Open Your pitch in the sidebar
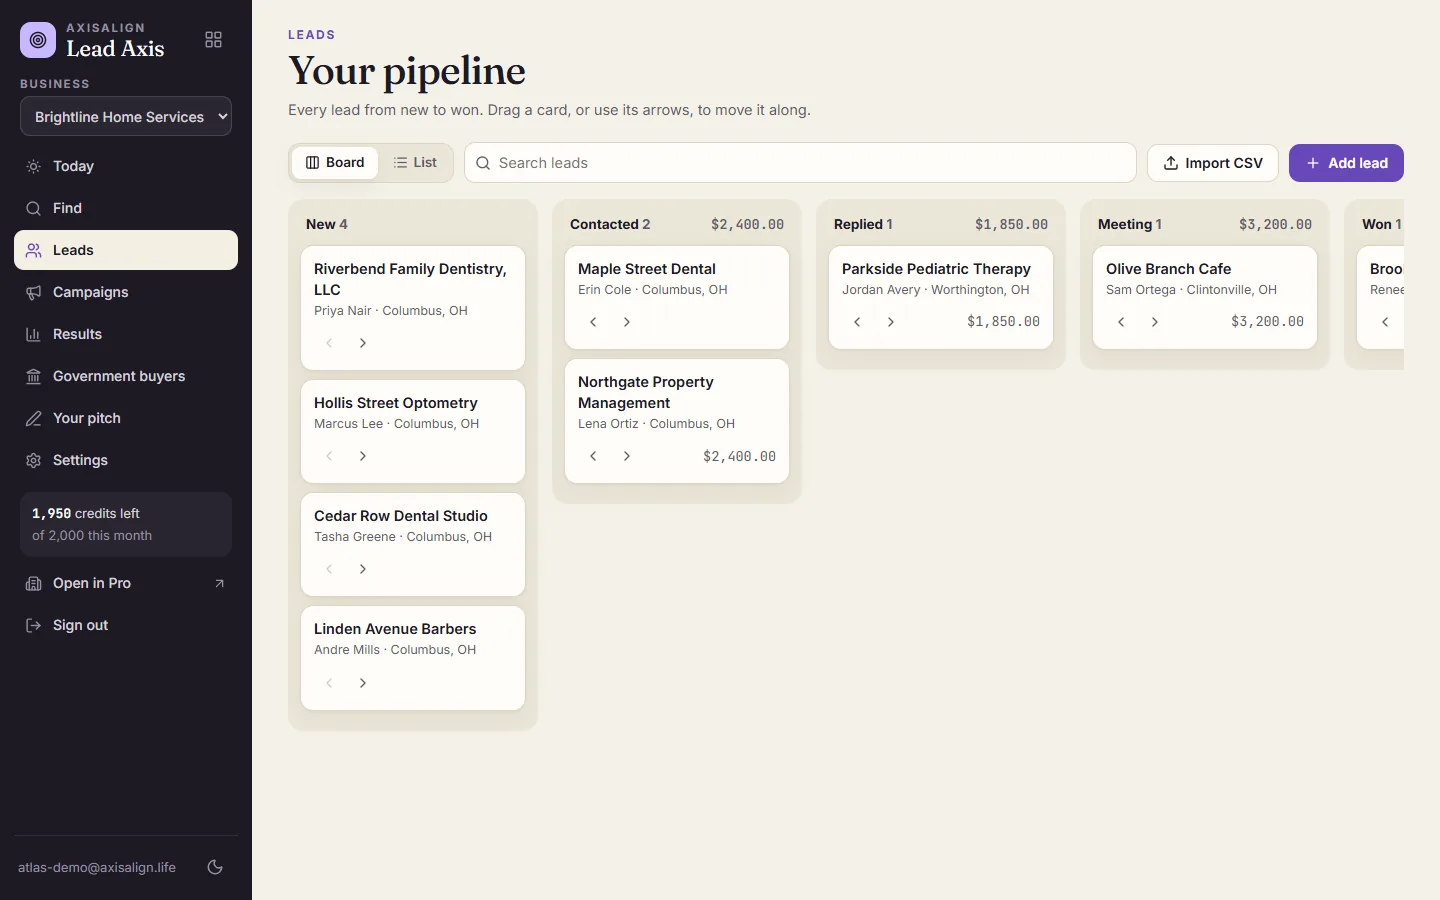This screenshot has width=1440, height=900. click(126, 418)
